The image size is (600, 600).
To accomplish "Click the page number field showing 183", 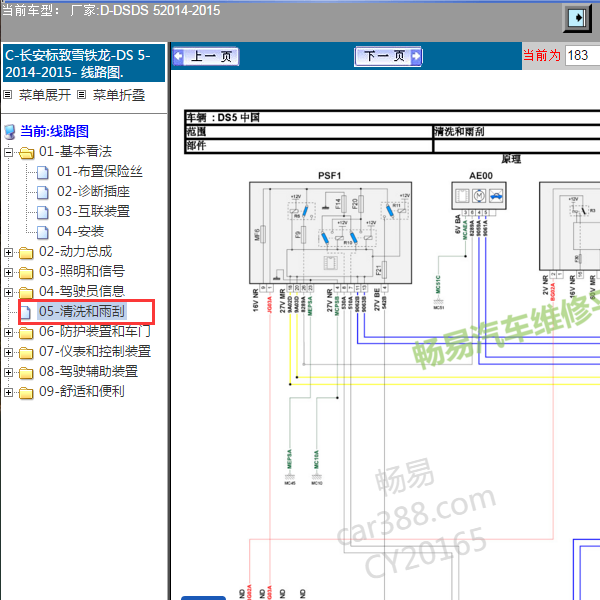I will tap(582, 55).
